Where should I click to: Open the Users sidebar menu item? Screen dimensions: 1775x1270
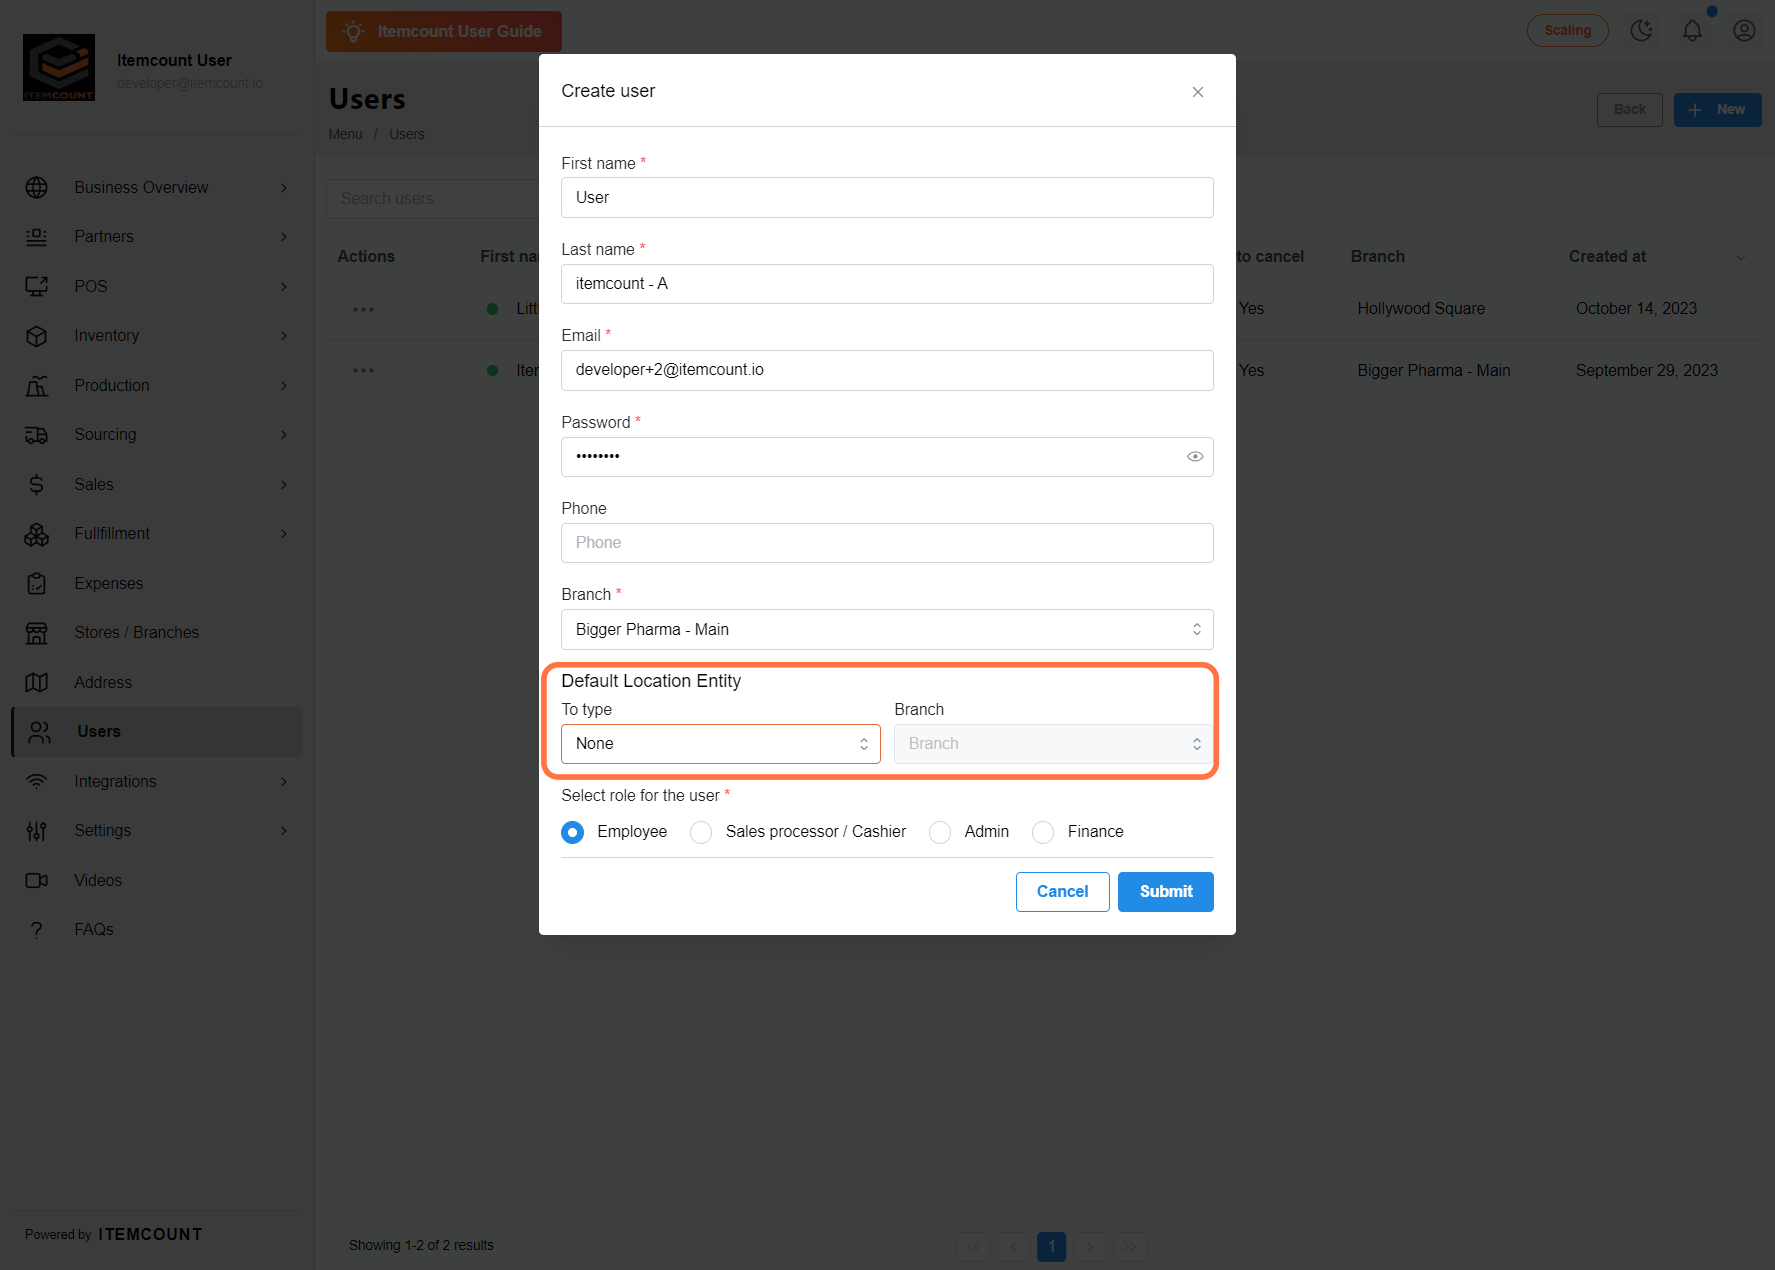tap(157, 732)
